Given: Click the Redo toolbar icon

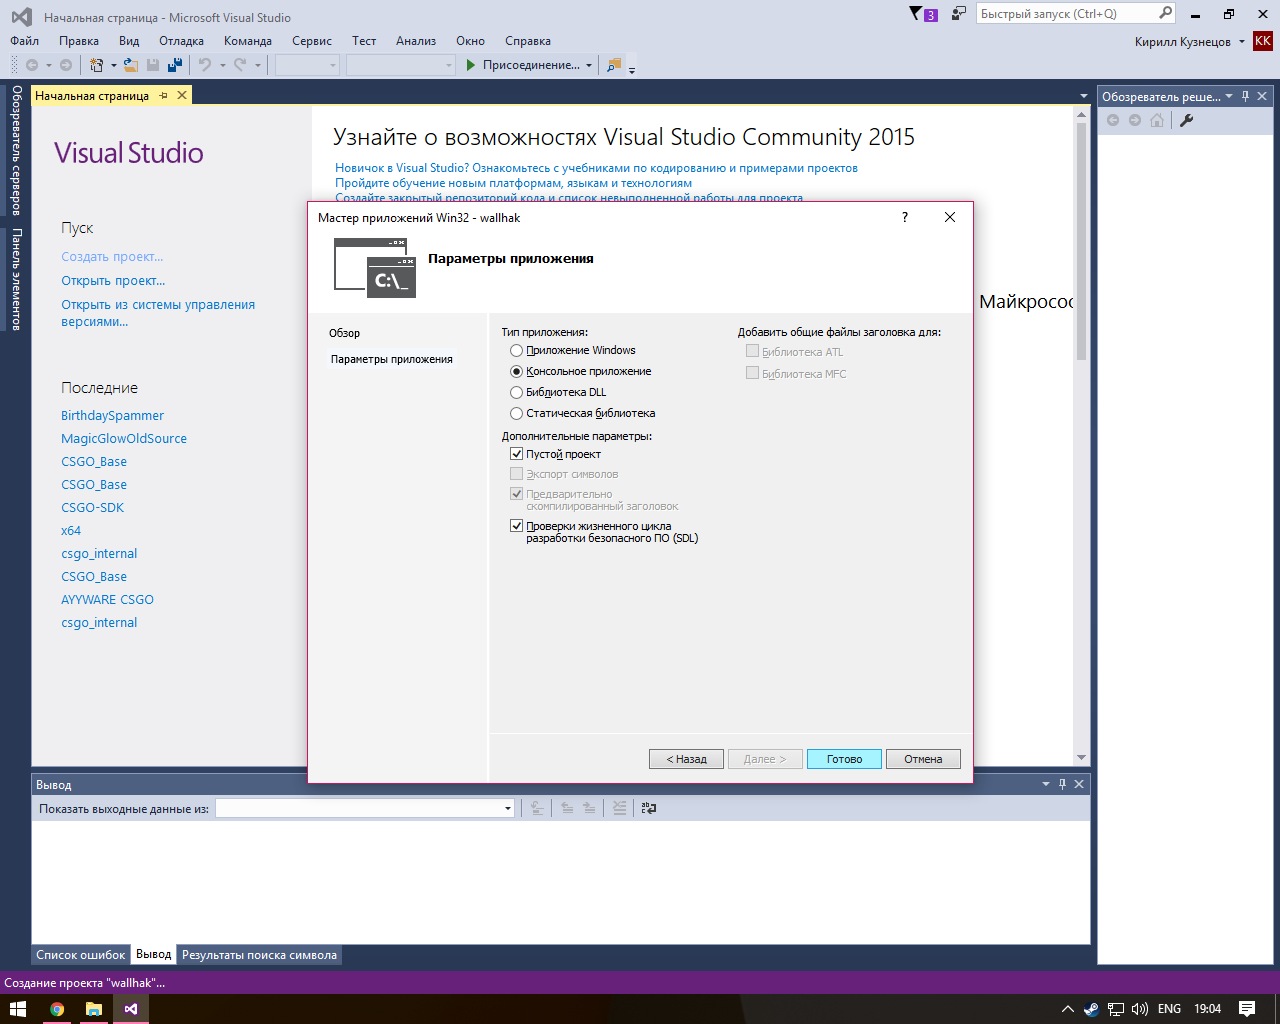Looking at the screenshot, I should (240, 65).
